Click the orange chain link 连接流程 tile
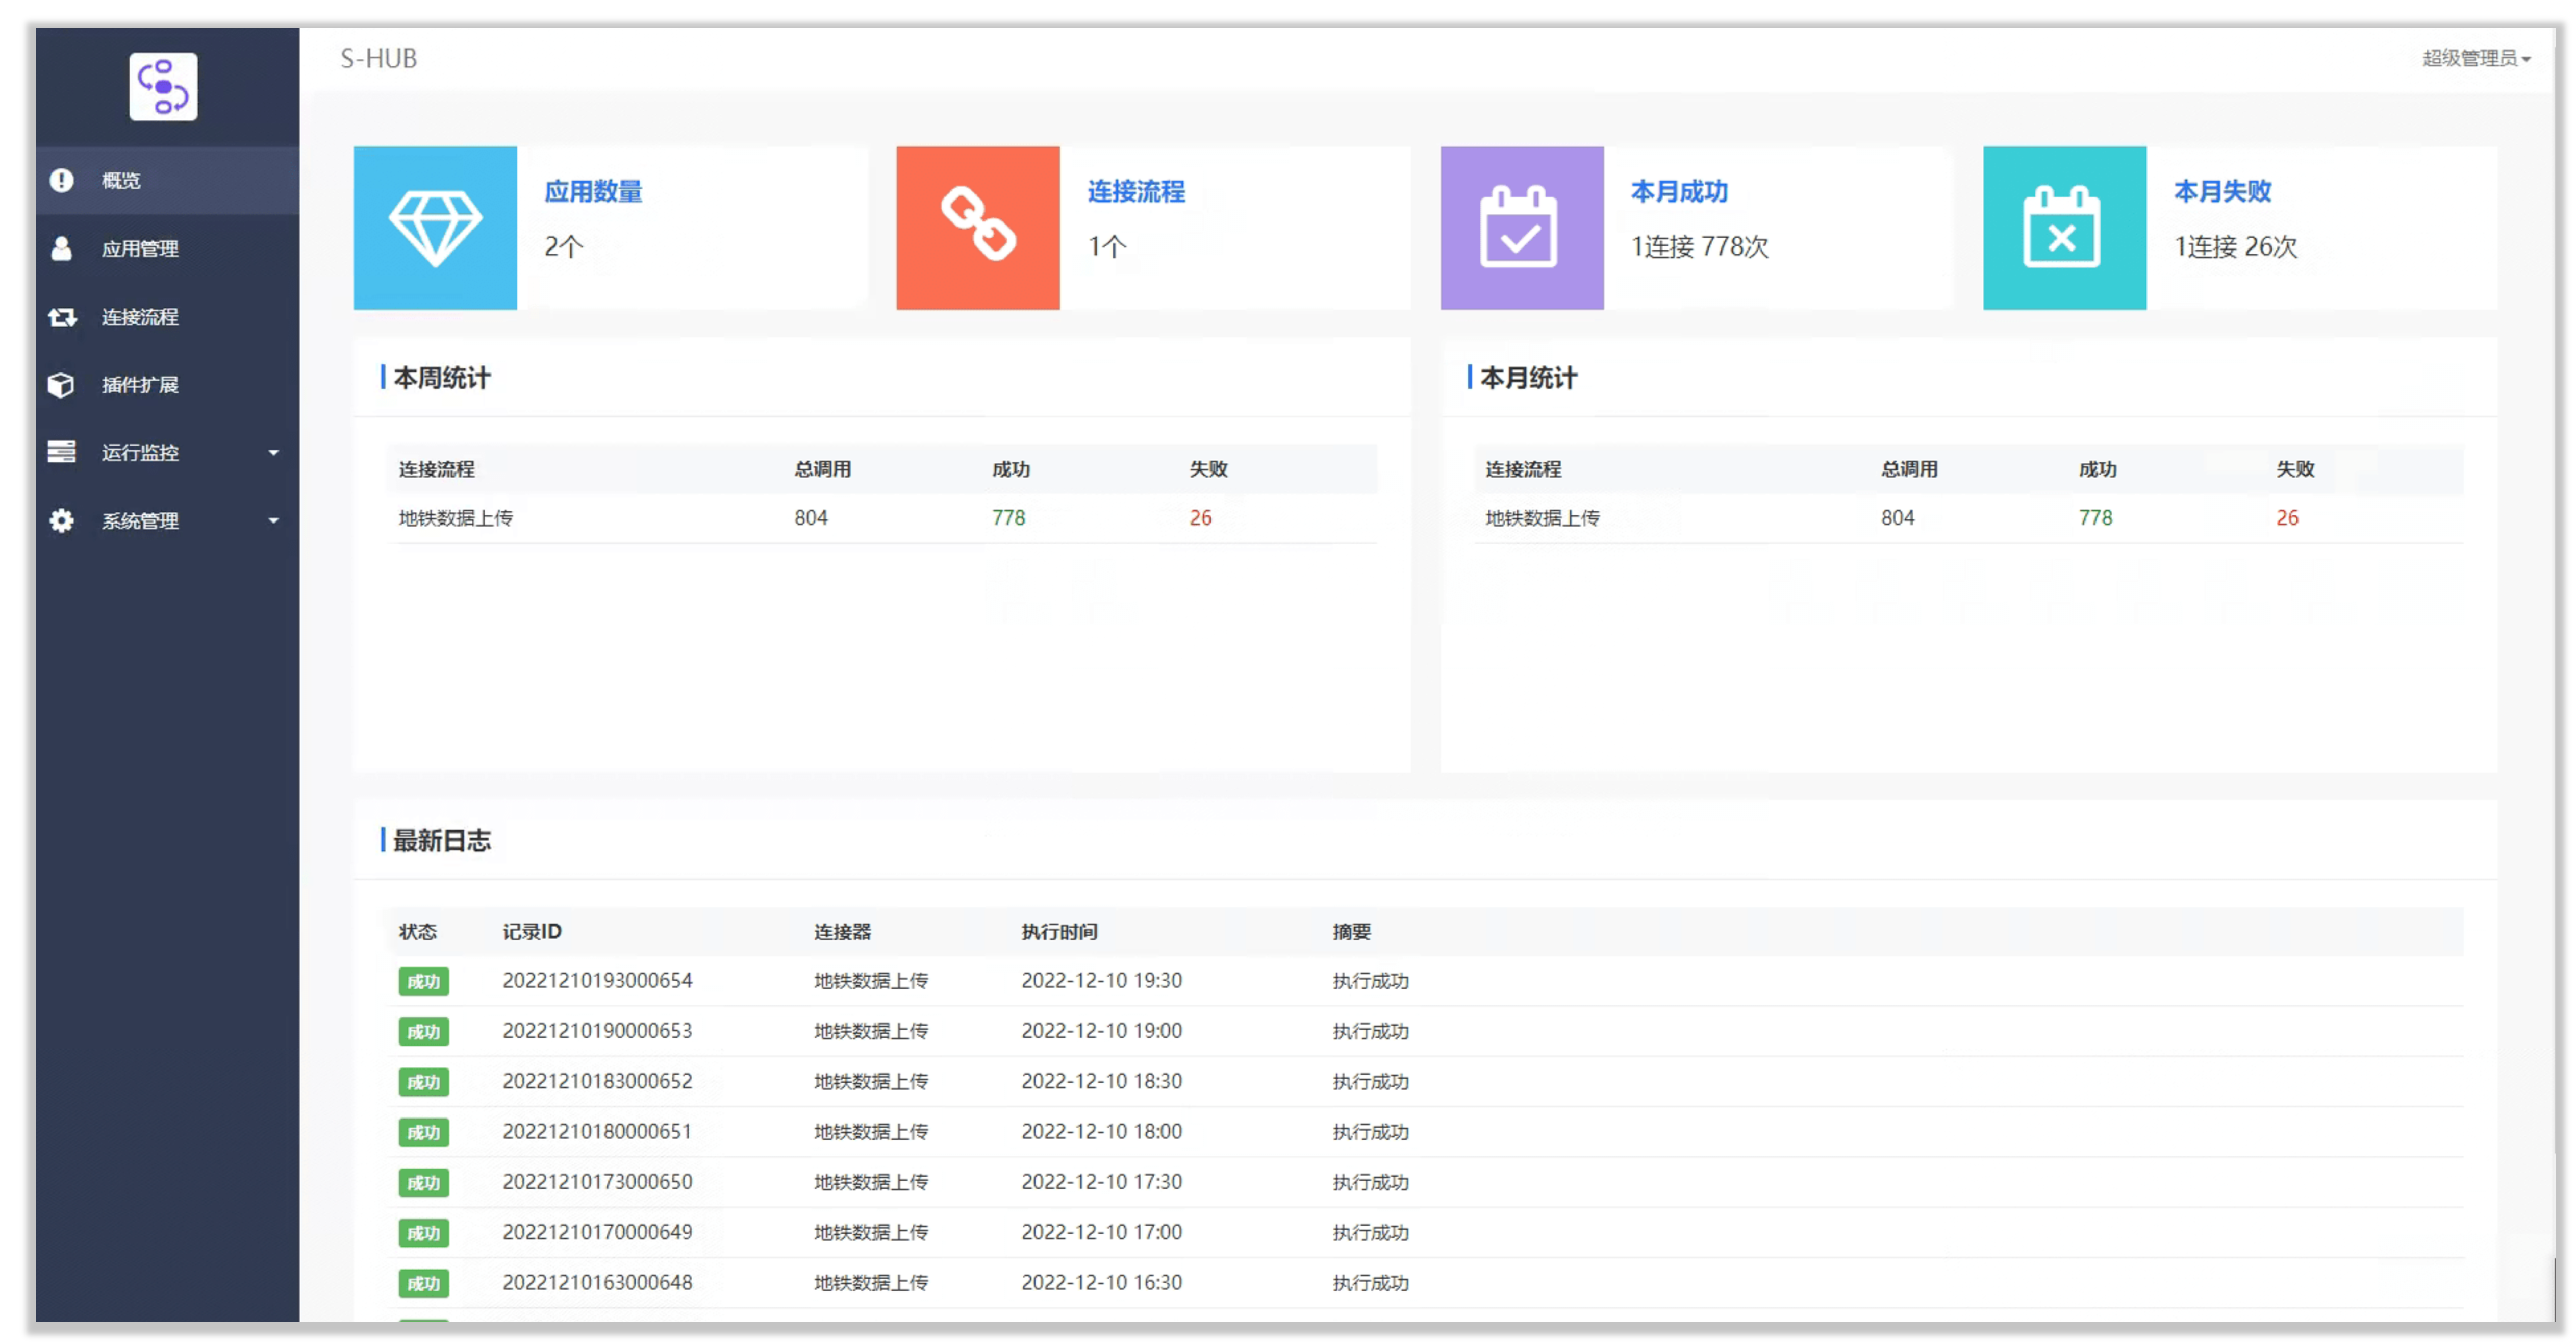Viewport: 2576px width, 1342px height. [978, 228]
